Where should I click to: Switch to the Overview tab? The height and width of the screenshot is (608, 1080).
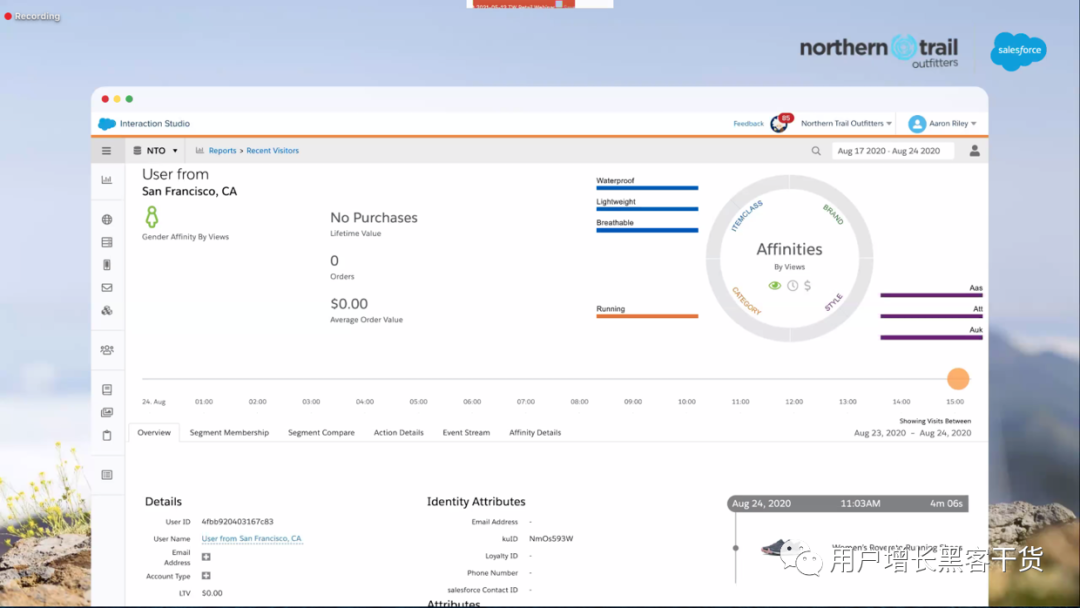(x=154, y=432)
